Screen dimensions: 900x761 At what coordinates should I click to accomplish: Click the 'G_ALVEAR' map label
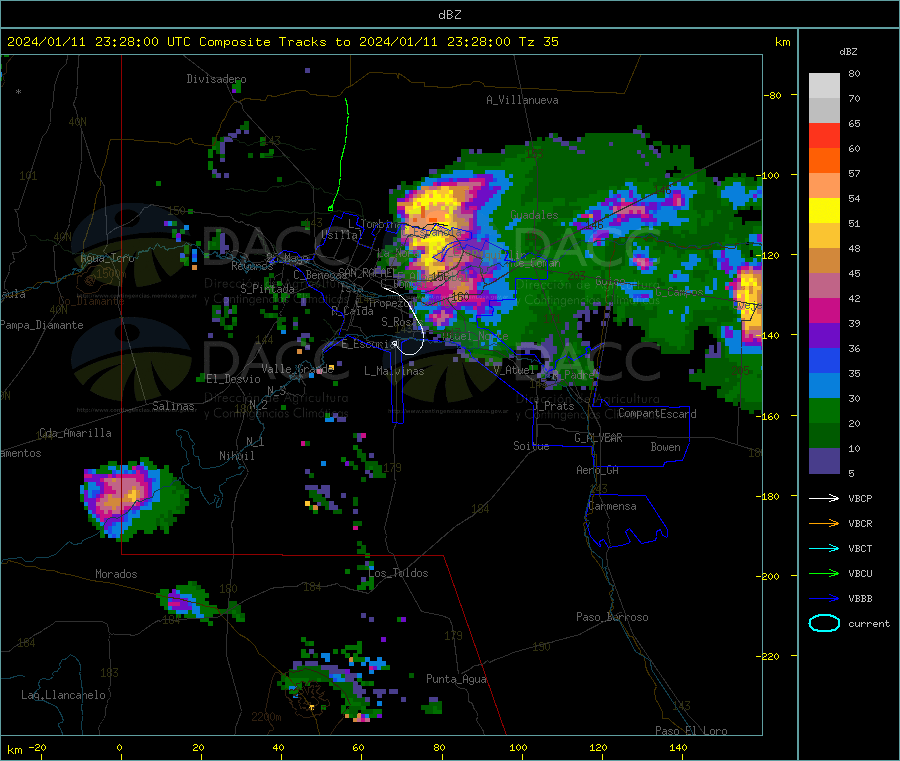pyautogui.click(x=598, y=438)
